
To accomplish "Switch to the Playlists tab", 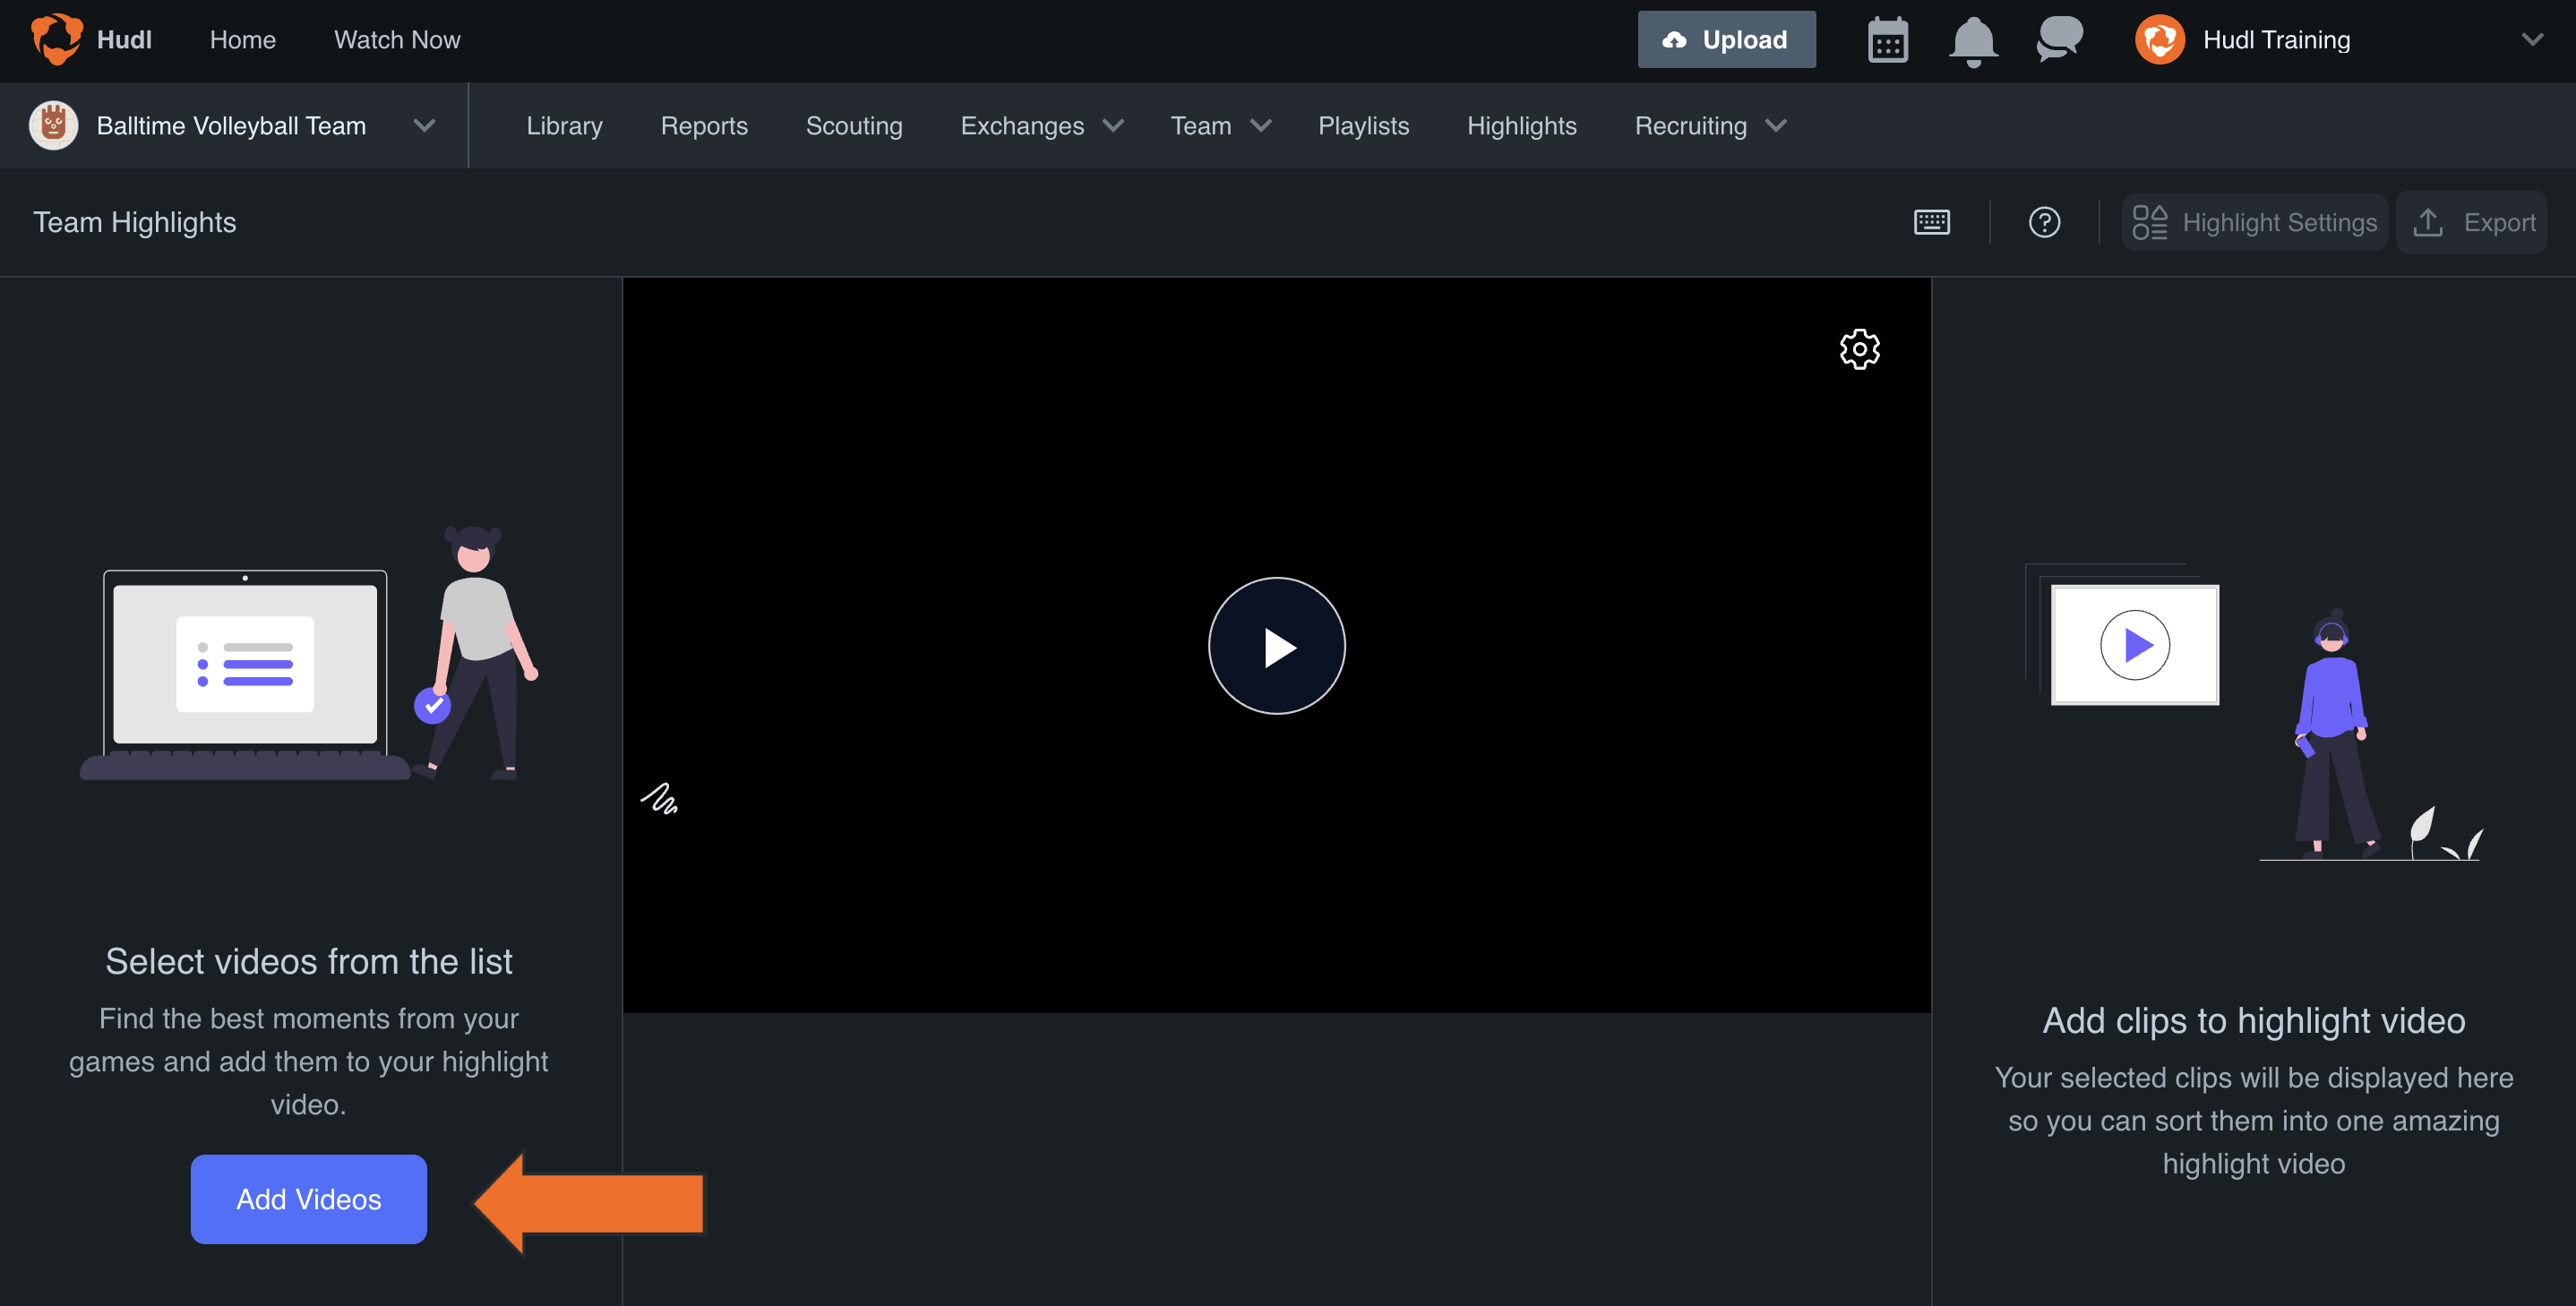I will [x=1363, y=126].
